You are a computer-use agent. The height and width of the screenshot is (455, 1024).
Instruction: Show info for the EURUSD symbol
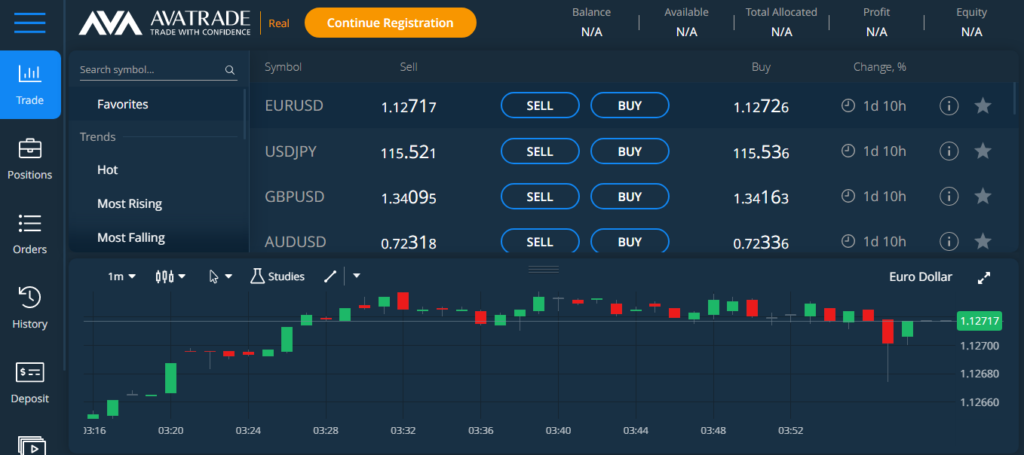(949, 106)
